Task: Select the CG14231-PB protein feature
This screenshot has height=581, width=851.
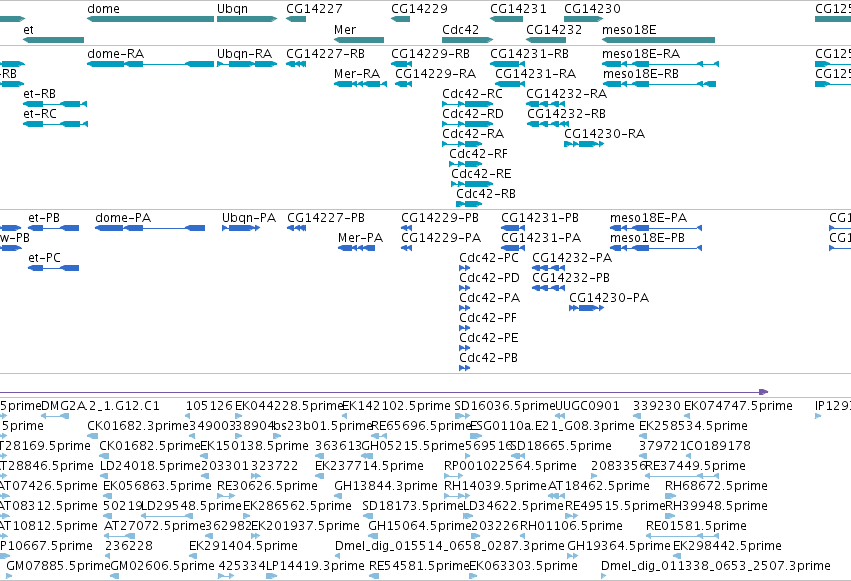Action: (513, 228)
